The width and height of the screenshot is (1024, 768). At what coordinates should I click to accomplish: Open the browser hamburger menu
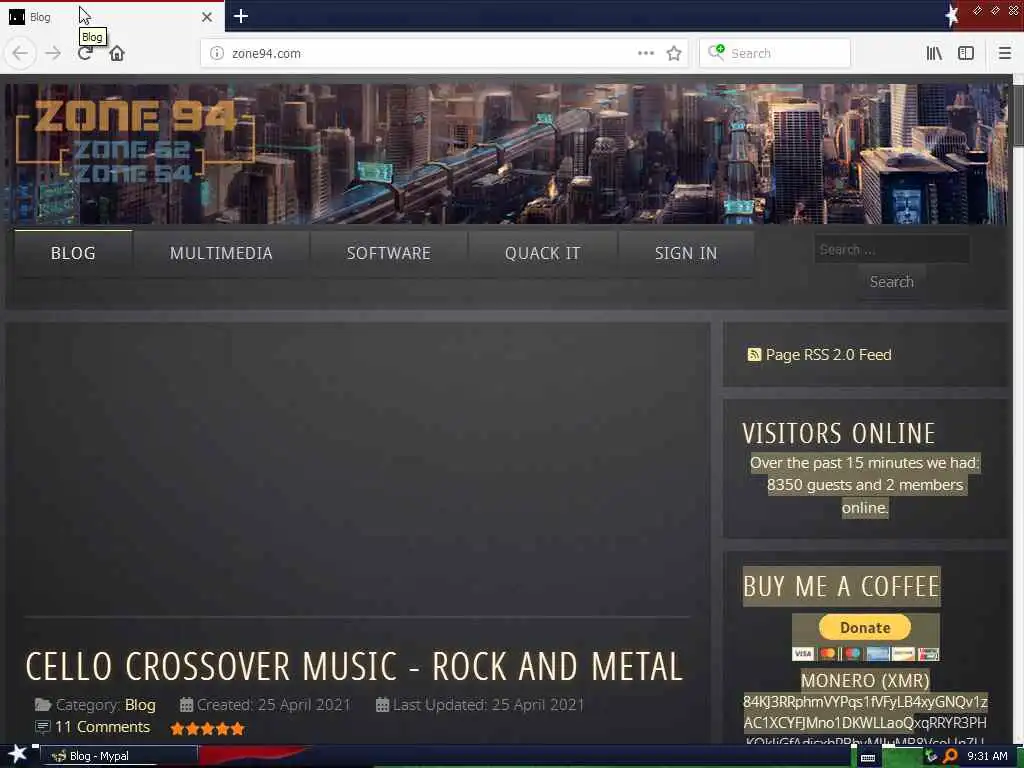1004,53
